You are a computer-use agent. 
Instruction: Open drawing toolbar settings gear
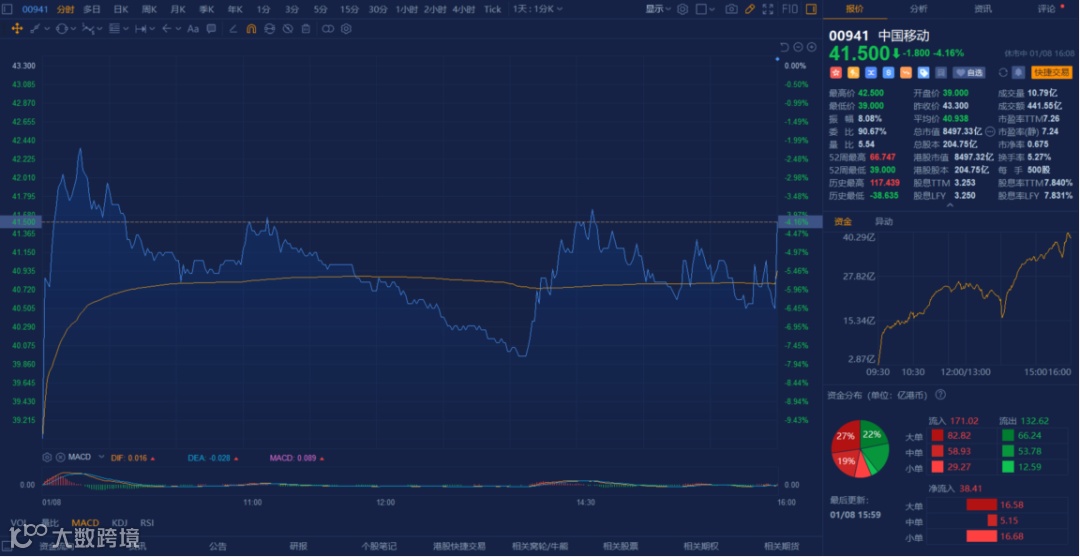[x=346, y=29]
